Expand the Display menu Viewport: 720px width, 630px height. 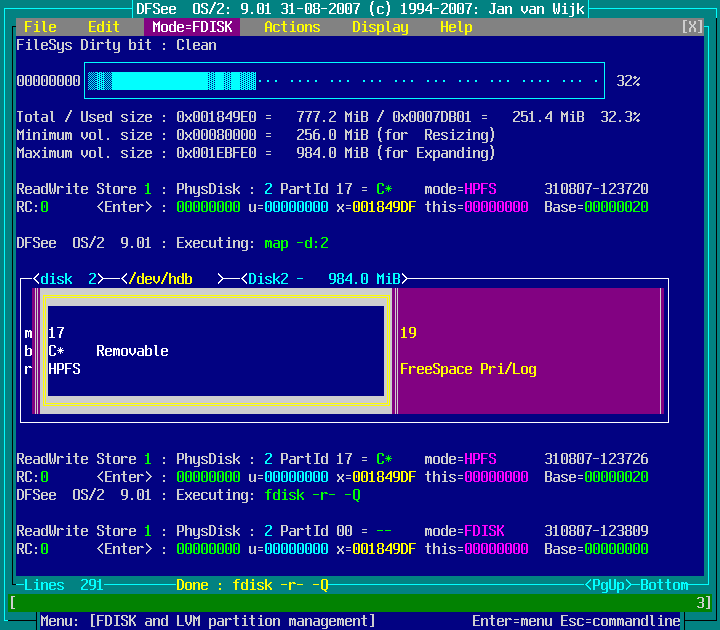point(380,27)
